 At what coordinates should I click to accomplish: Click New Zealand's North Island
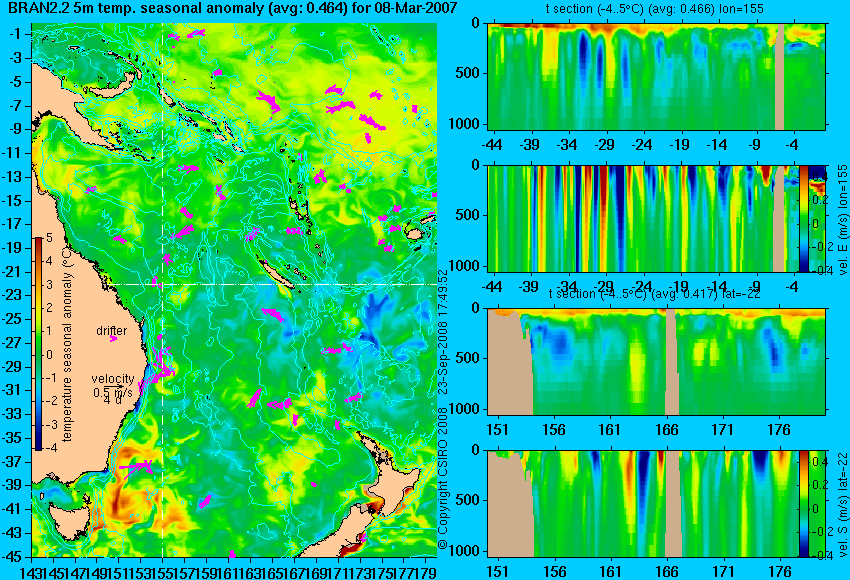tap(390, 477)
